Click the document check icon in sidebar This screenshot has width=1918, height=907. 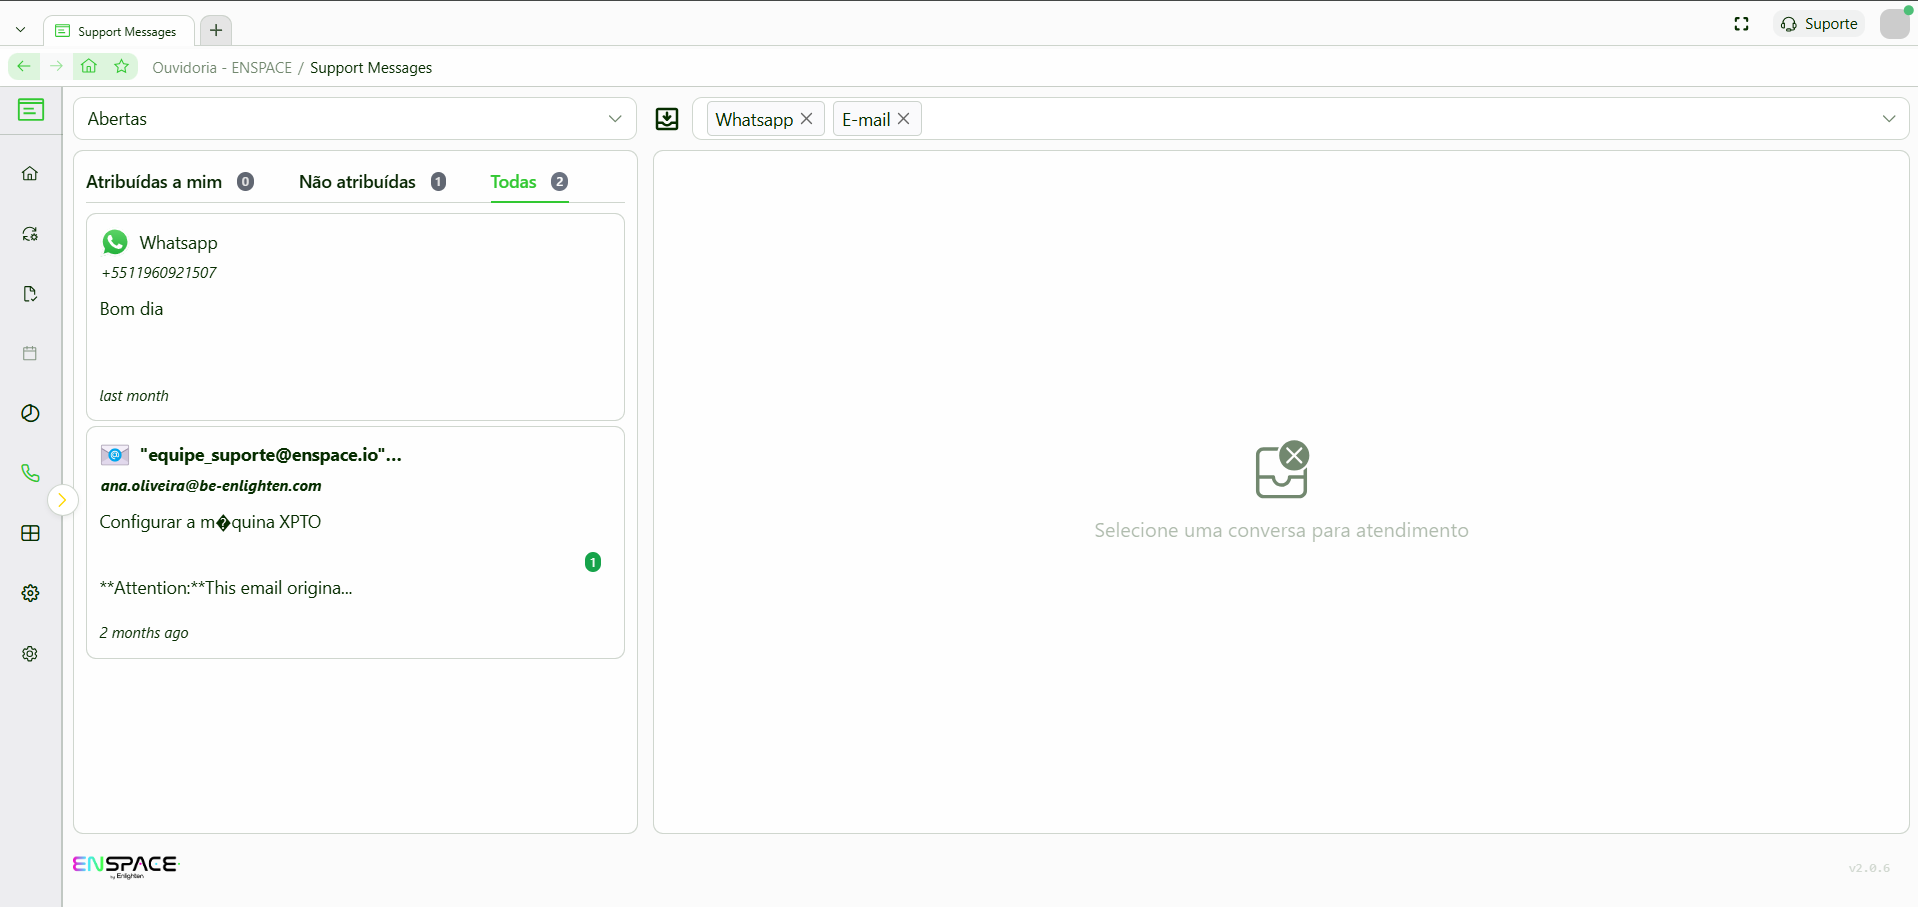(x=30, y=294)
